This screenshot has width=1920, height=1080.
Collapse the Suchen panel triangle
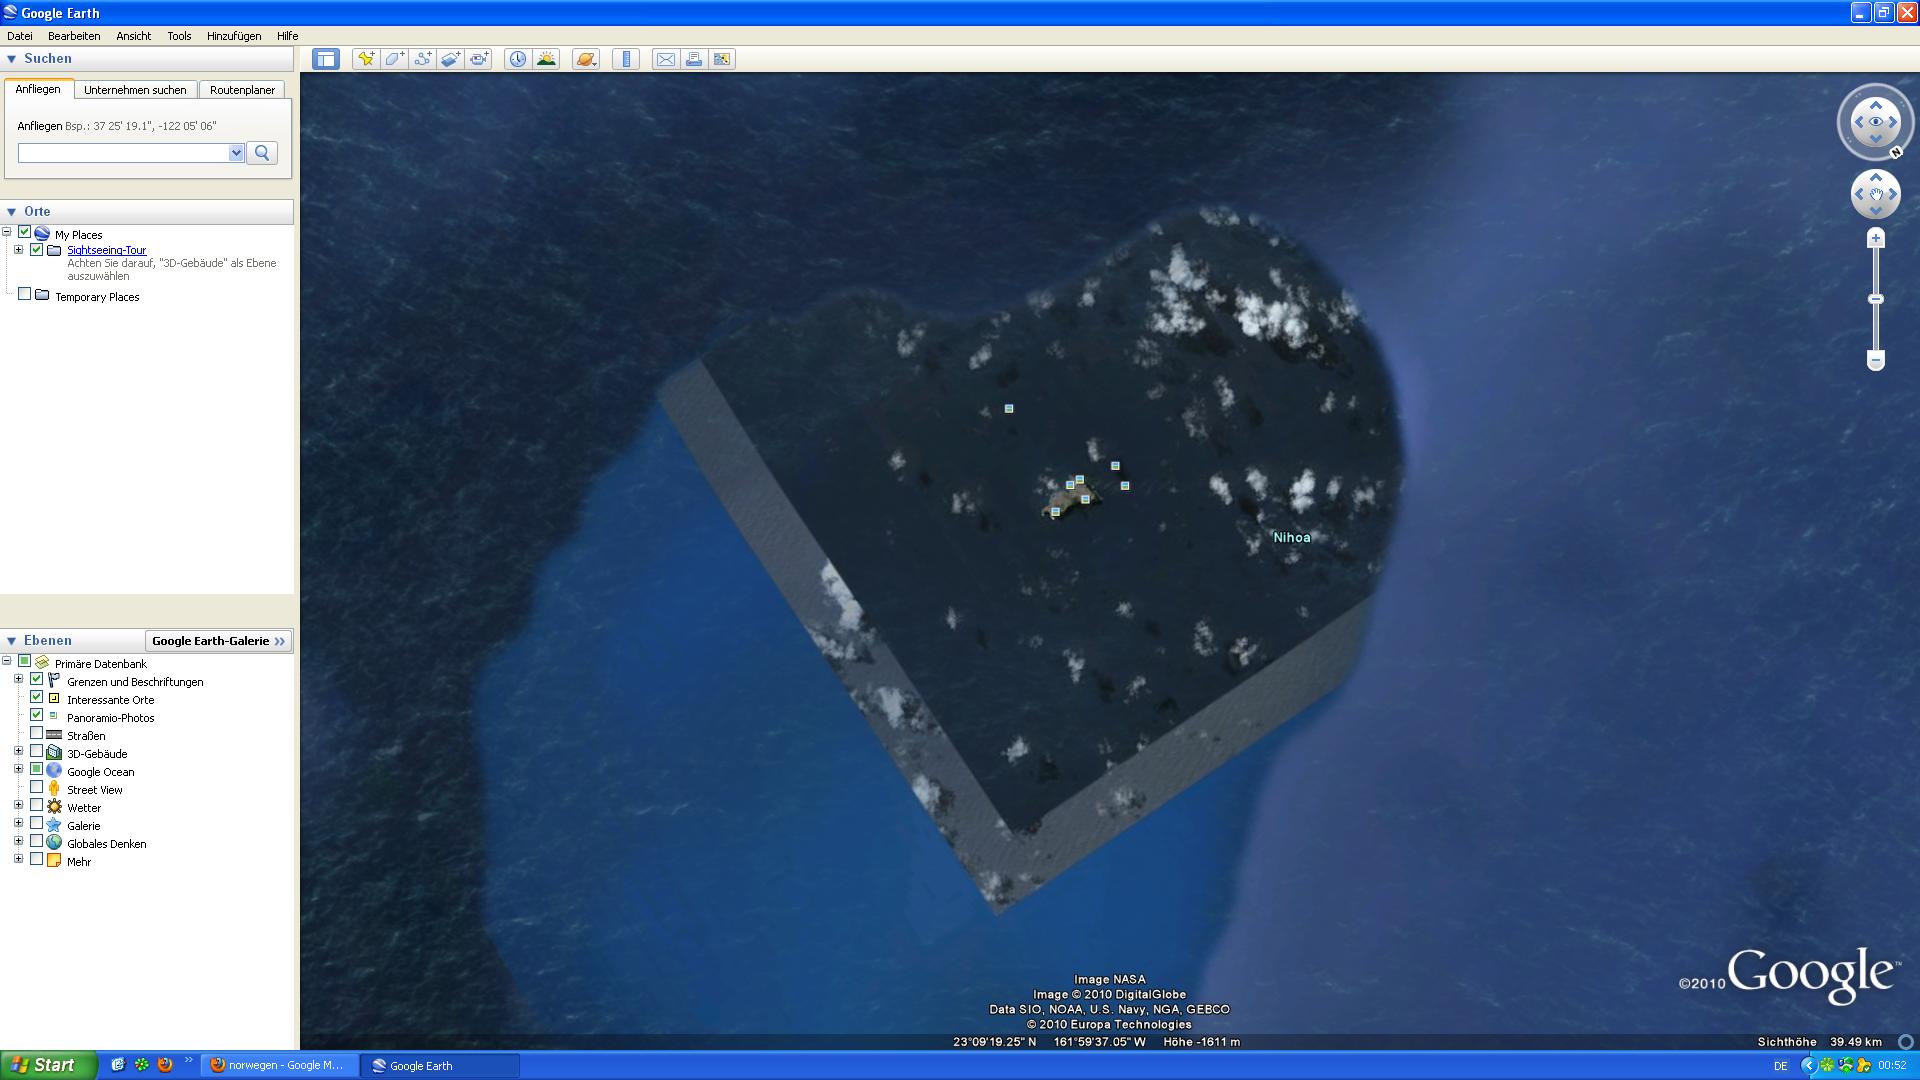[x=12, y=59]
